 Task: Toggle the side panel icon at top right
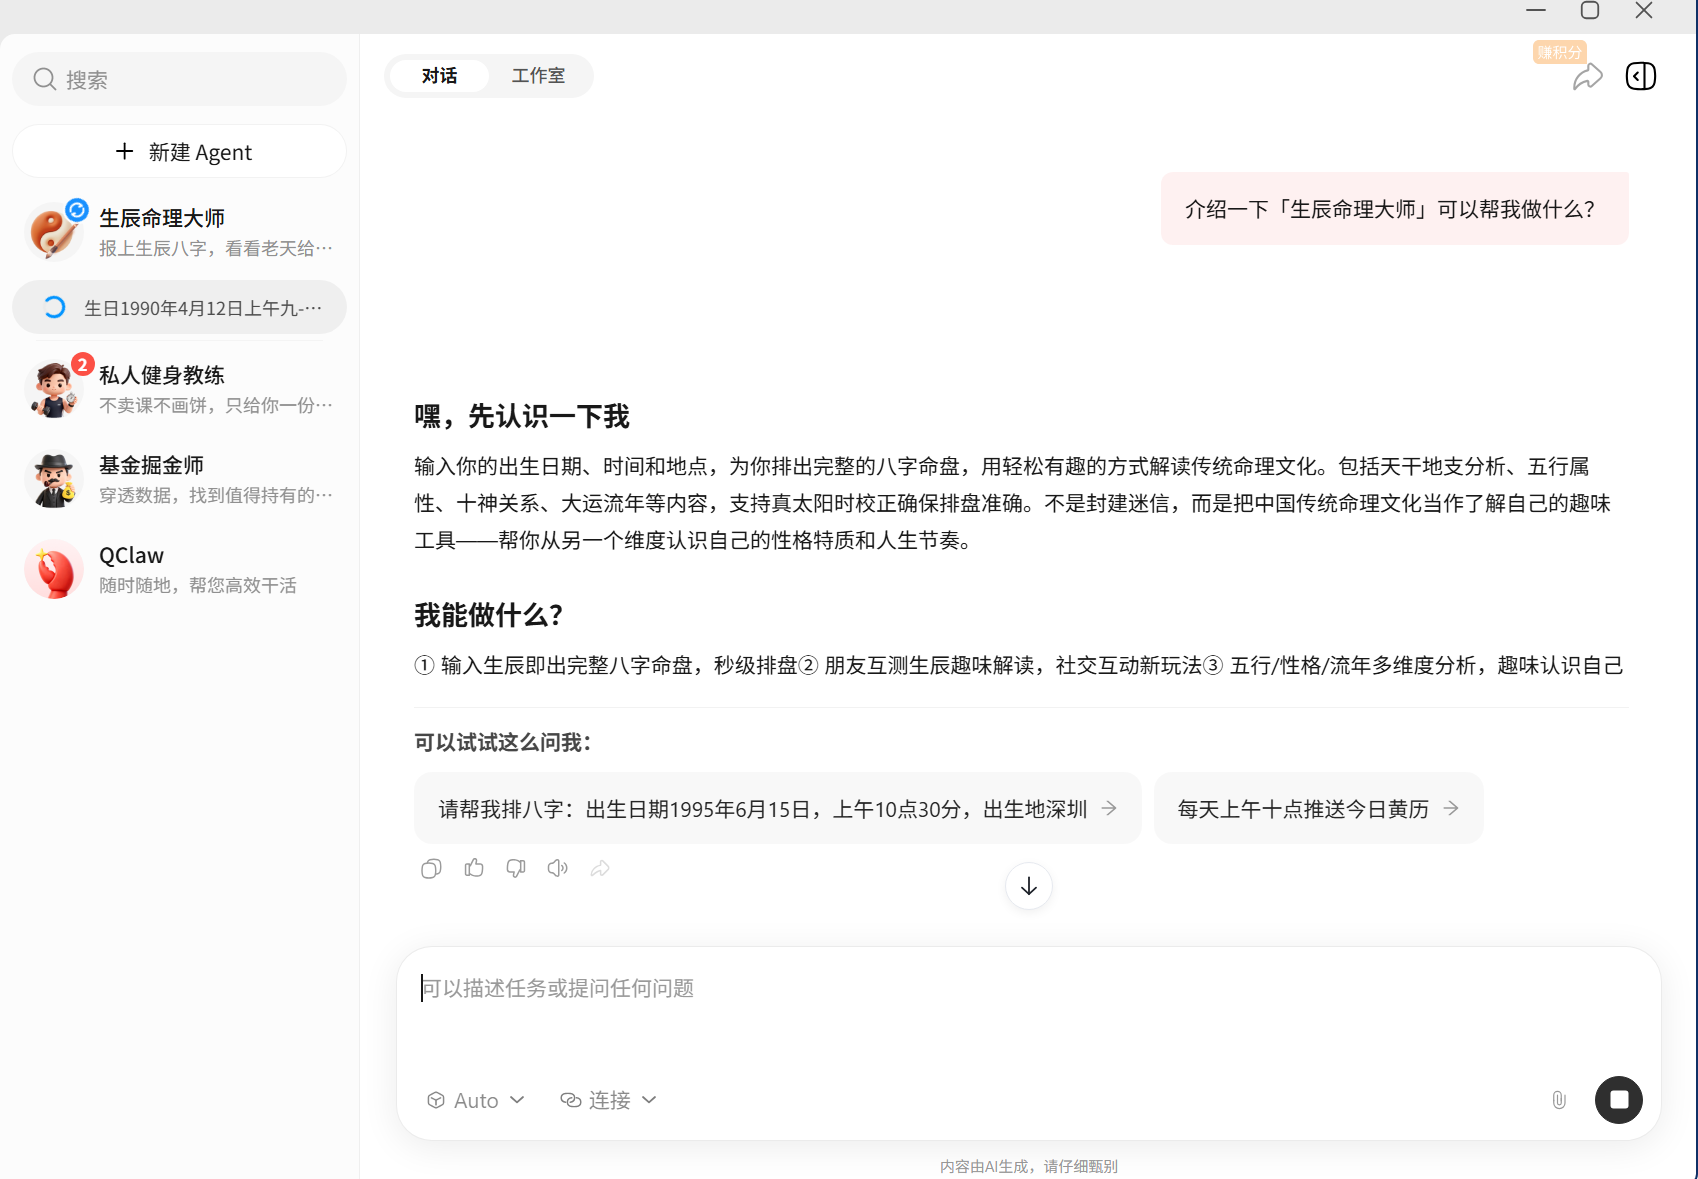[1641, 76]
